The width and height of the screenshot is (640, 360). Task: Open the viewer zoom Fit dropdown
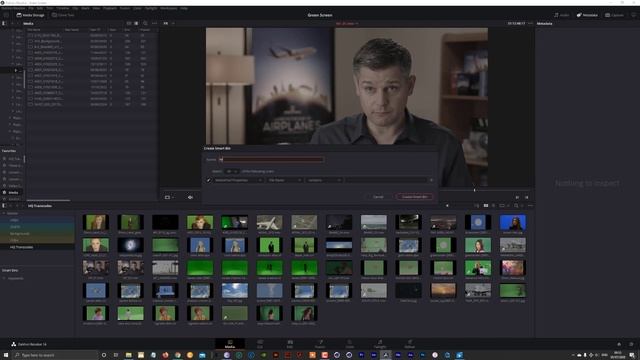click(x=168, y=24)
